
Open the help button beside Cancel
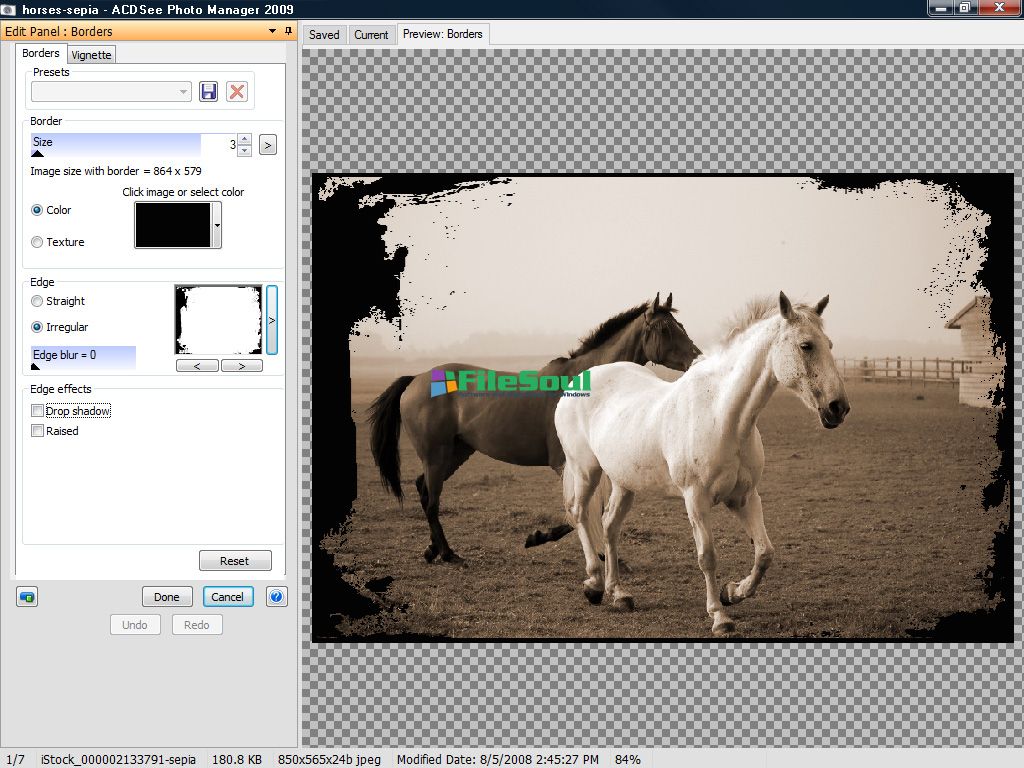[x=277, y=597]
